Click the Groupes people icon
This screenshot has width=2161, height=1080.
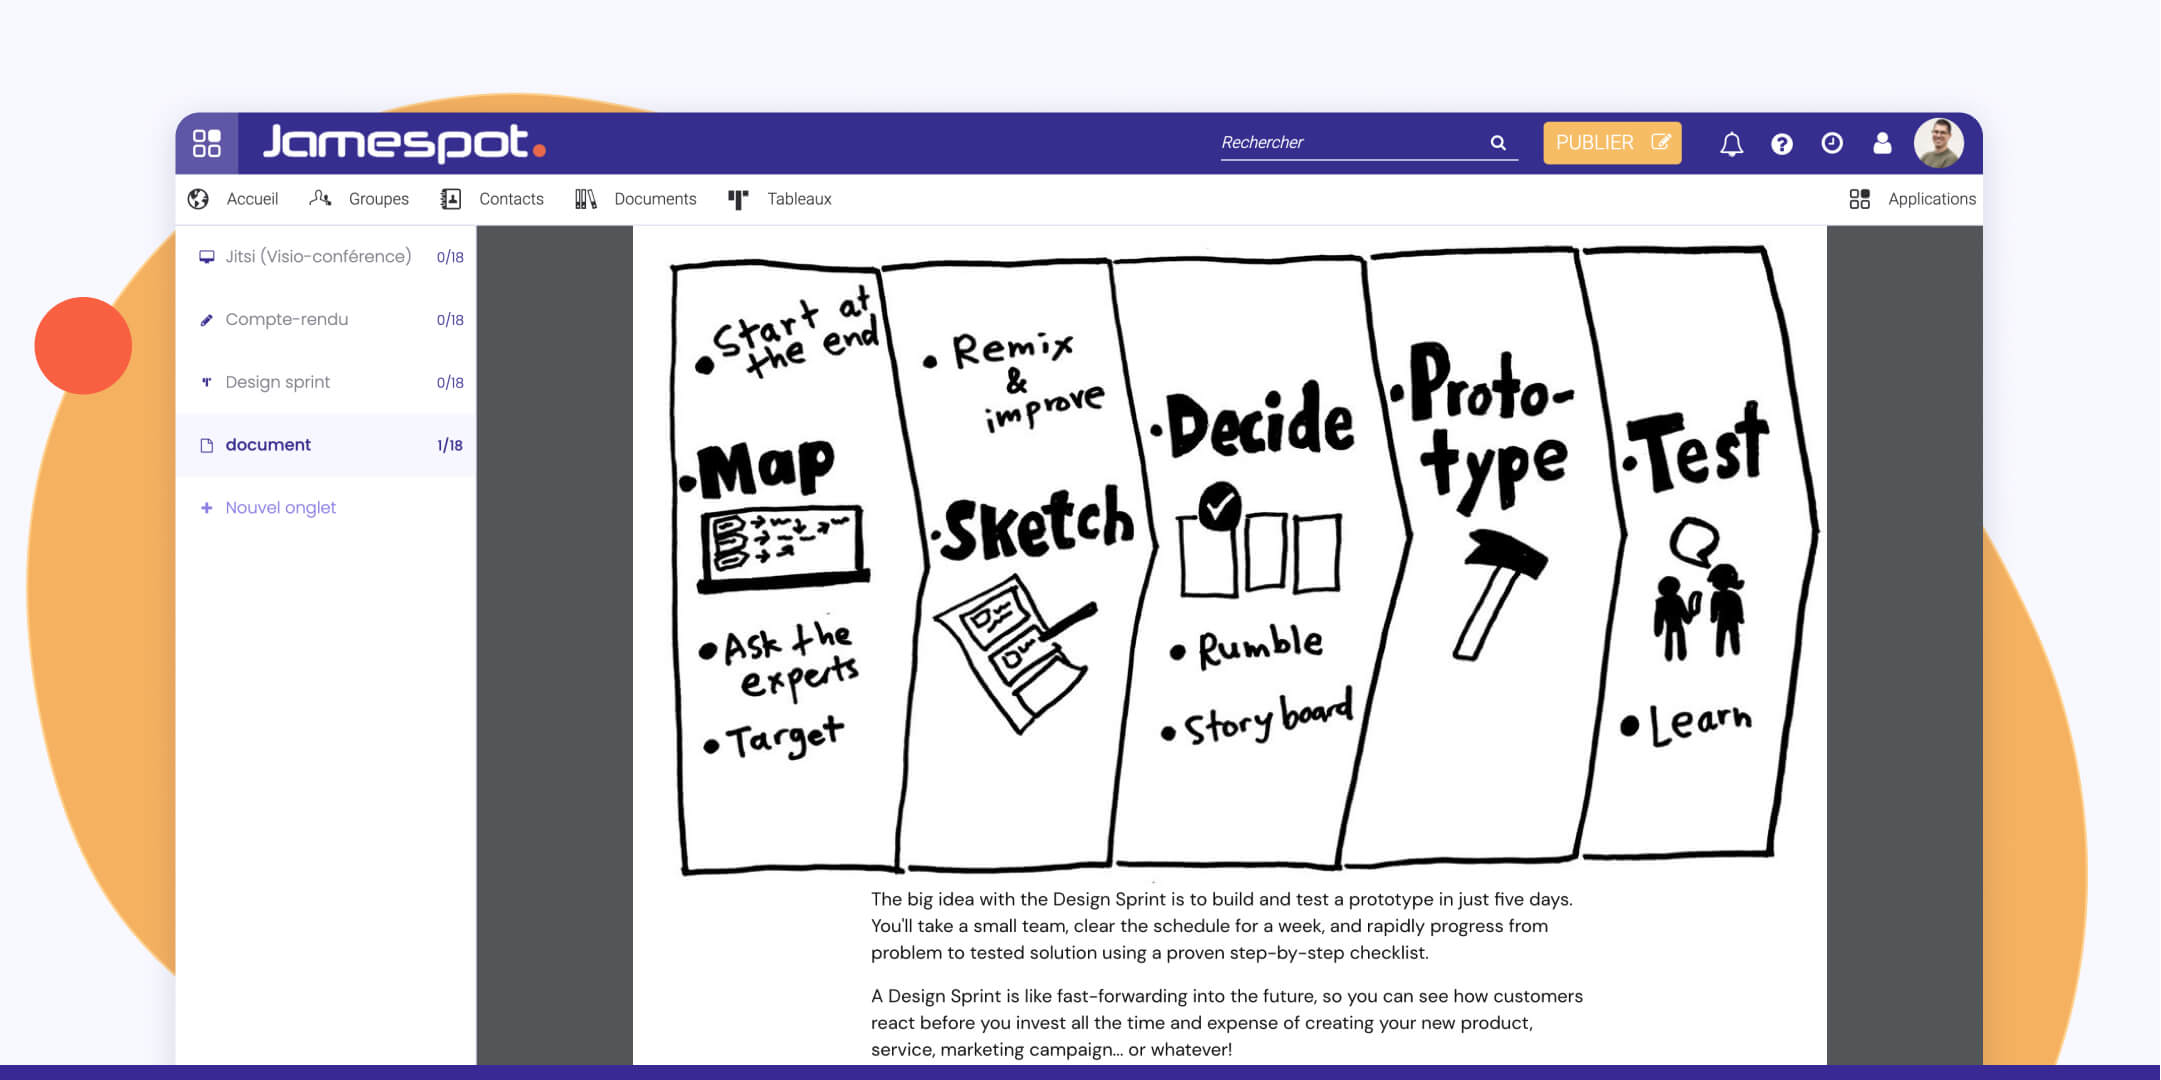coord(320,198)
